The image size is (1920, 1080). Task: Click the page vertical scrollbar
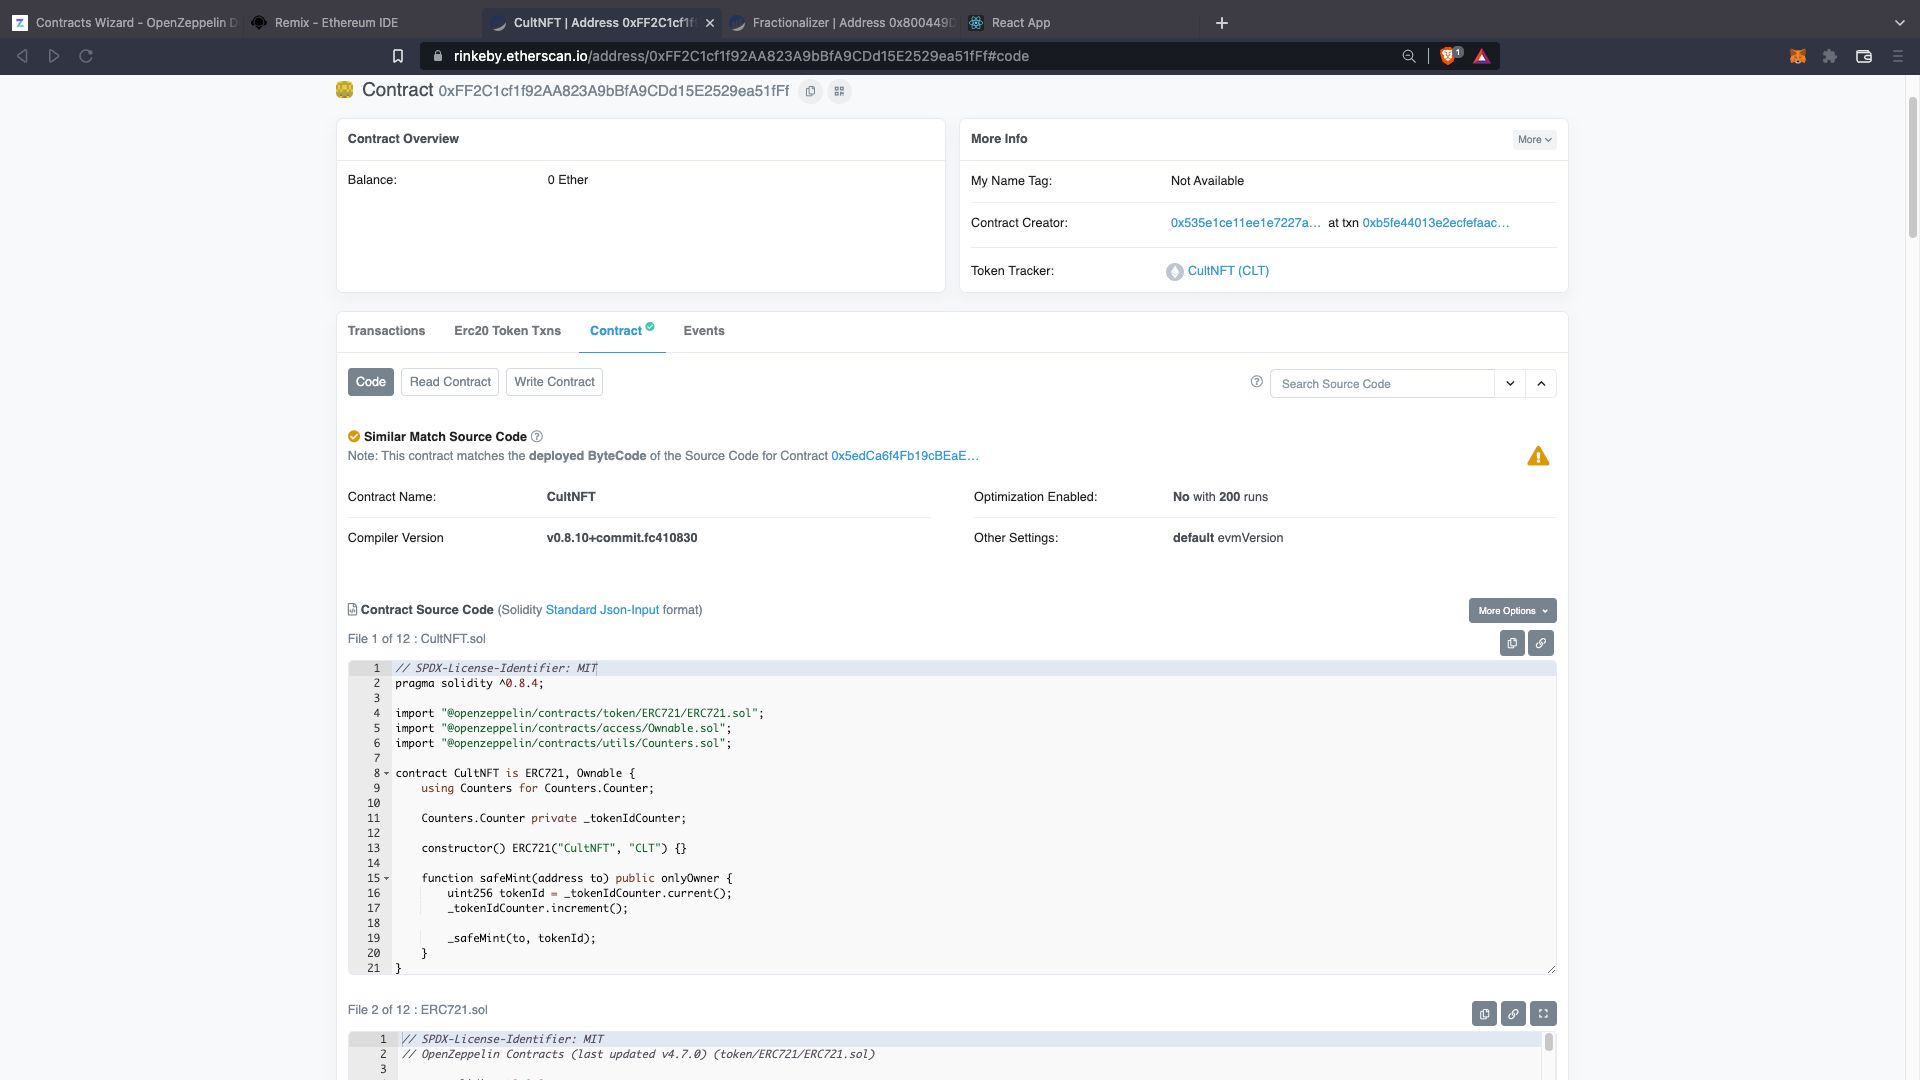click(1913, 167)
